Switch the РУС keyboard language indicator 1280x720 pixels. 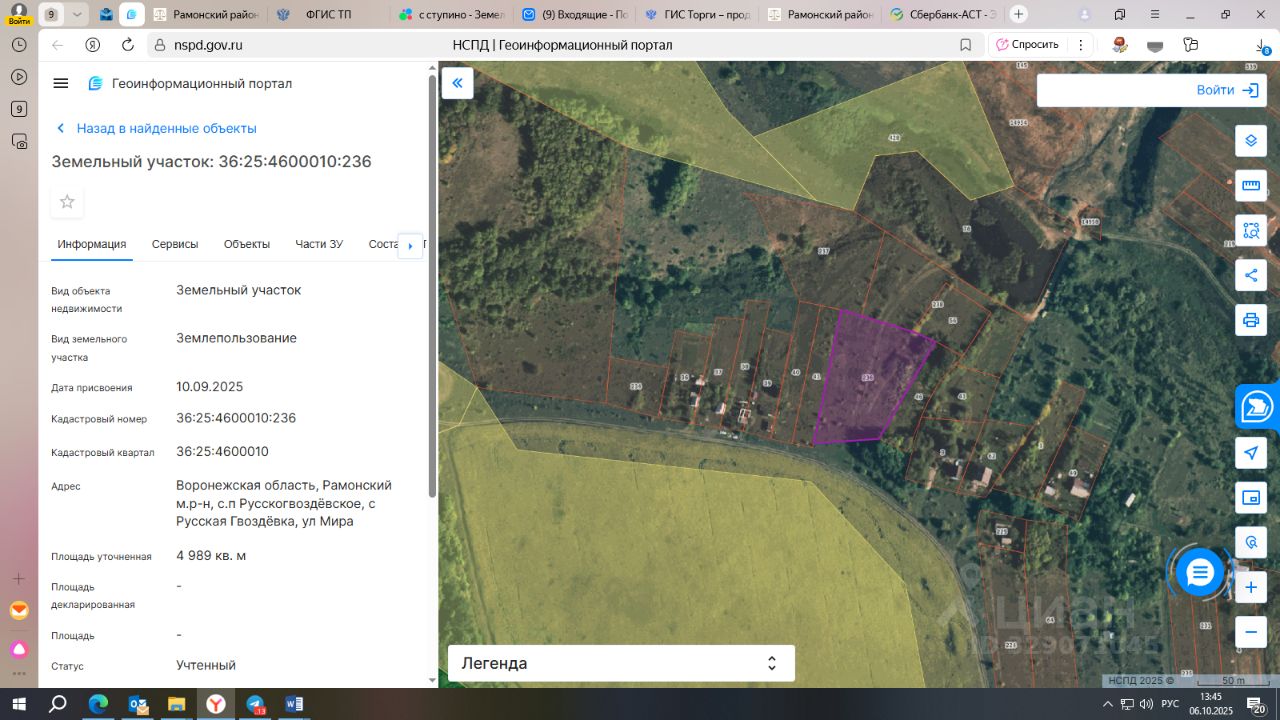1169,704
